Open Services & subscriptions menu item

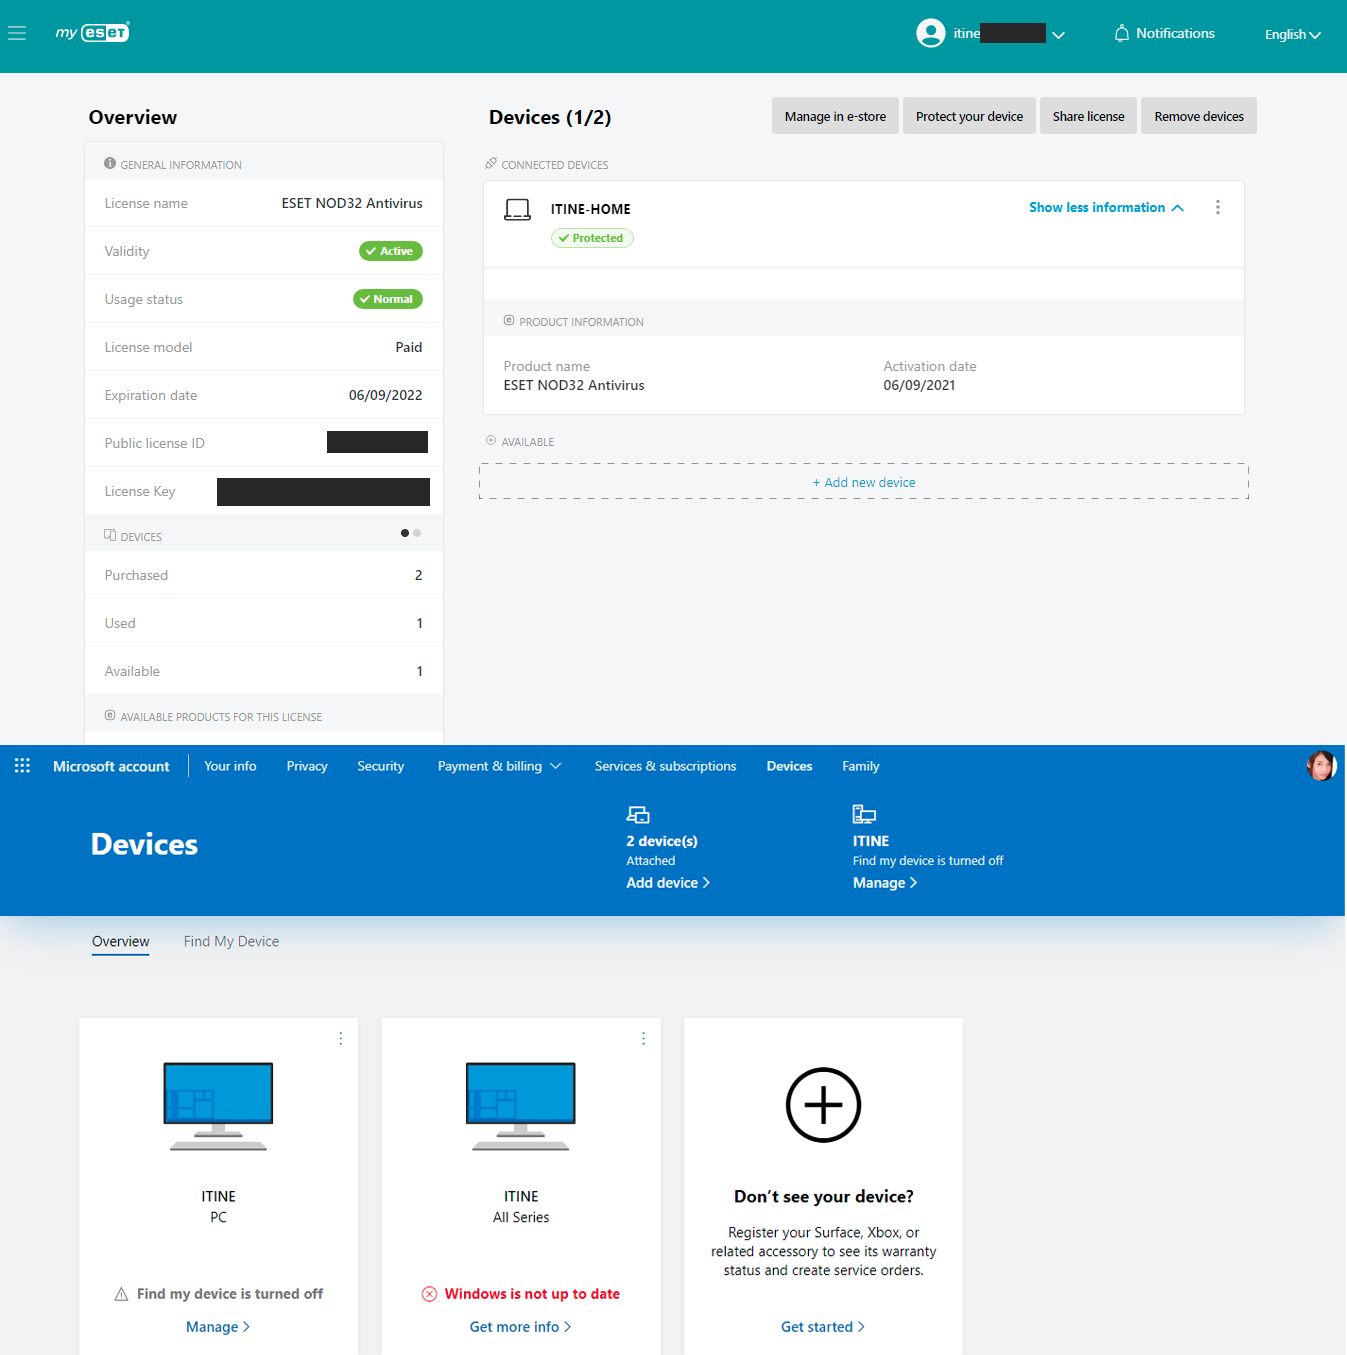(x=665, y=766)
